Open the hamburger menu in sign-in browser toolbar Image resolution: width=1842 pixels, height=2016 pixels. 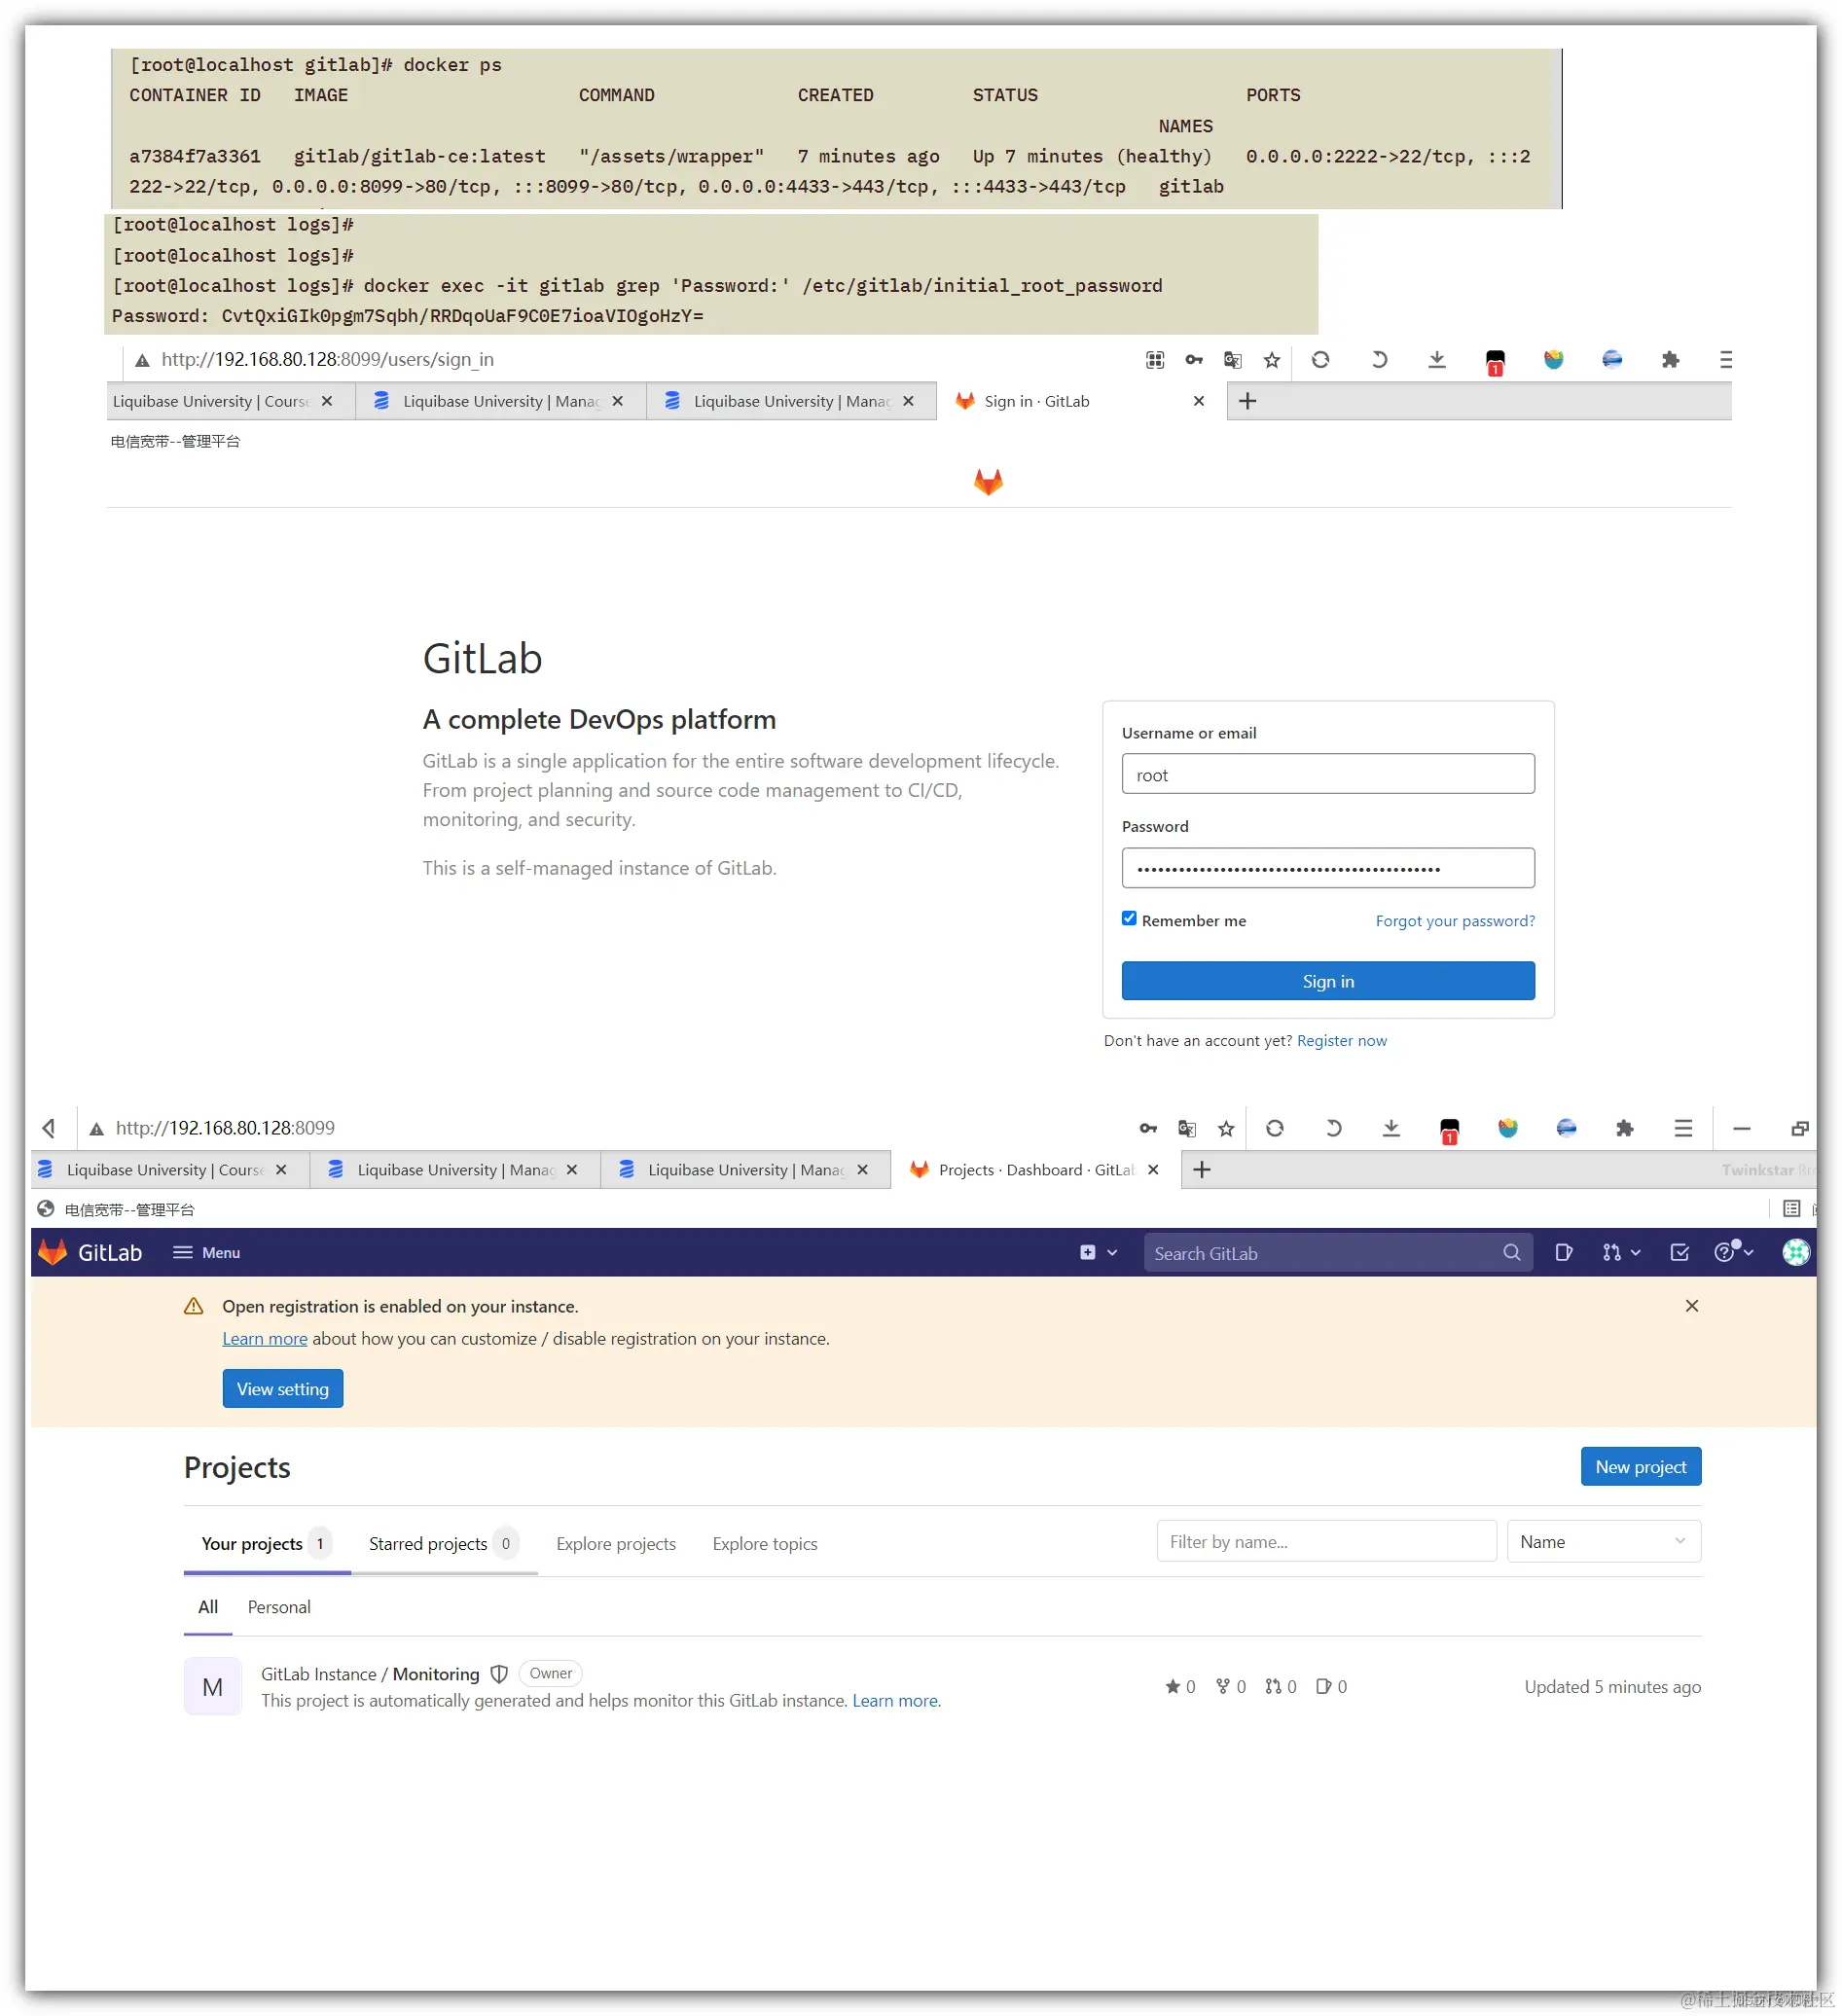(x=1724, y=360)
